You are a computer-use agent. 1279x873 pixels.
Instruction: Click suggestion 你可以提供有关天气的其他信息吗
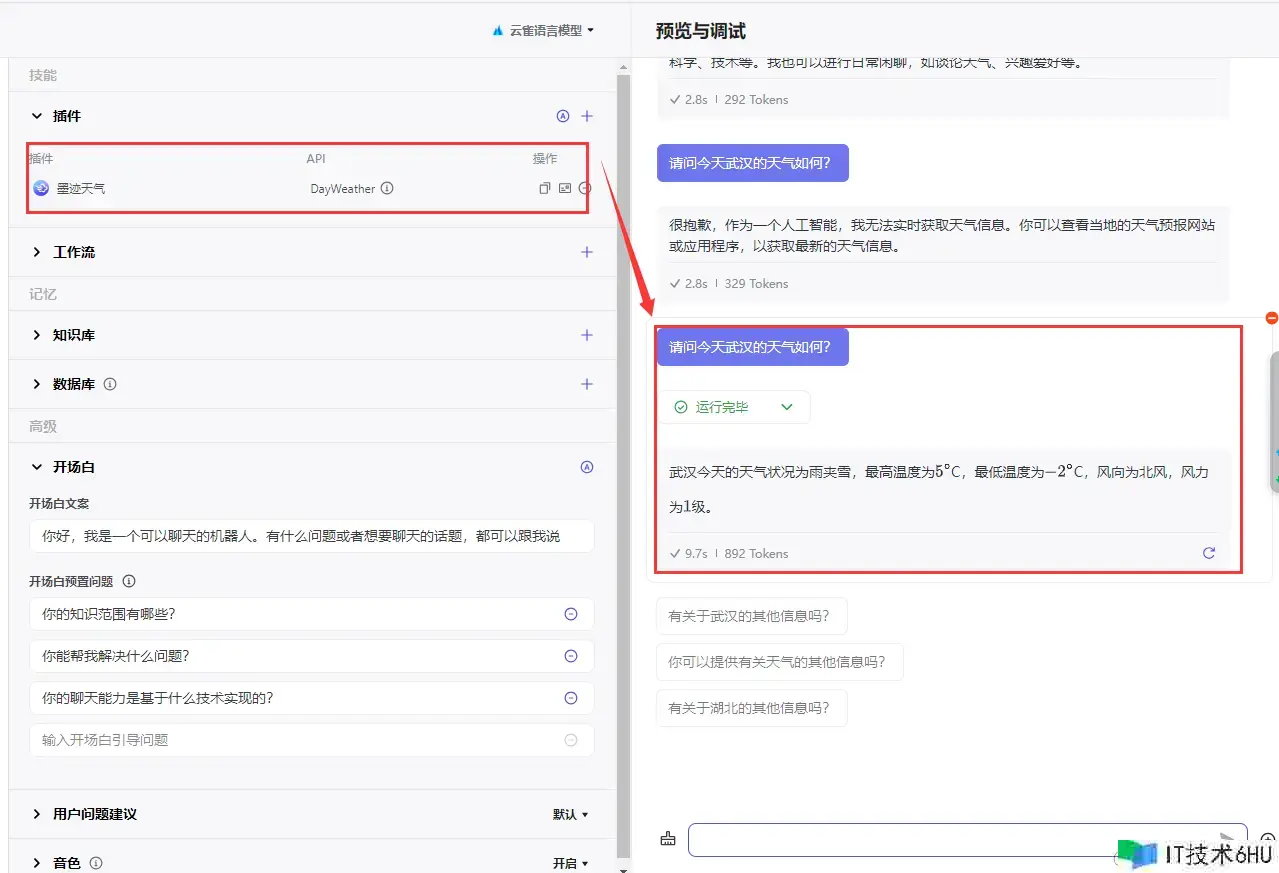coord(778,662)
